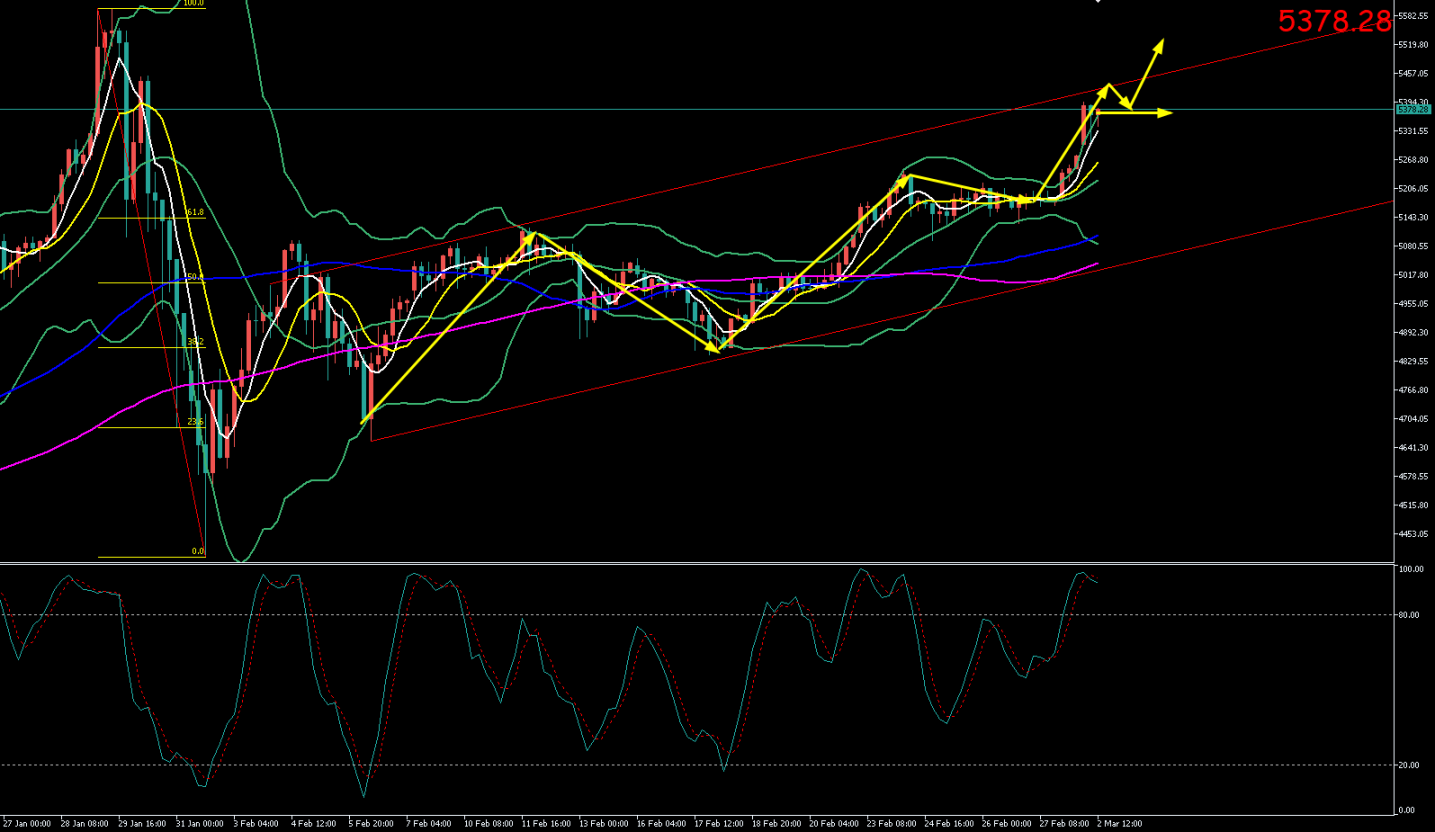This screenshot has height=832, width=1435.
Task: Select the 100.0 Fibonacci level label at top
Action: pos(193,3)
